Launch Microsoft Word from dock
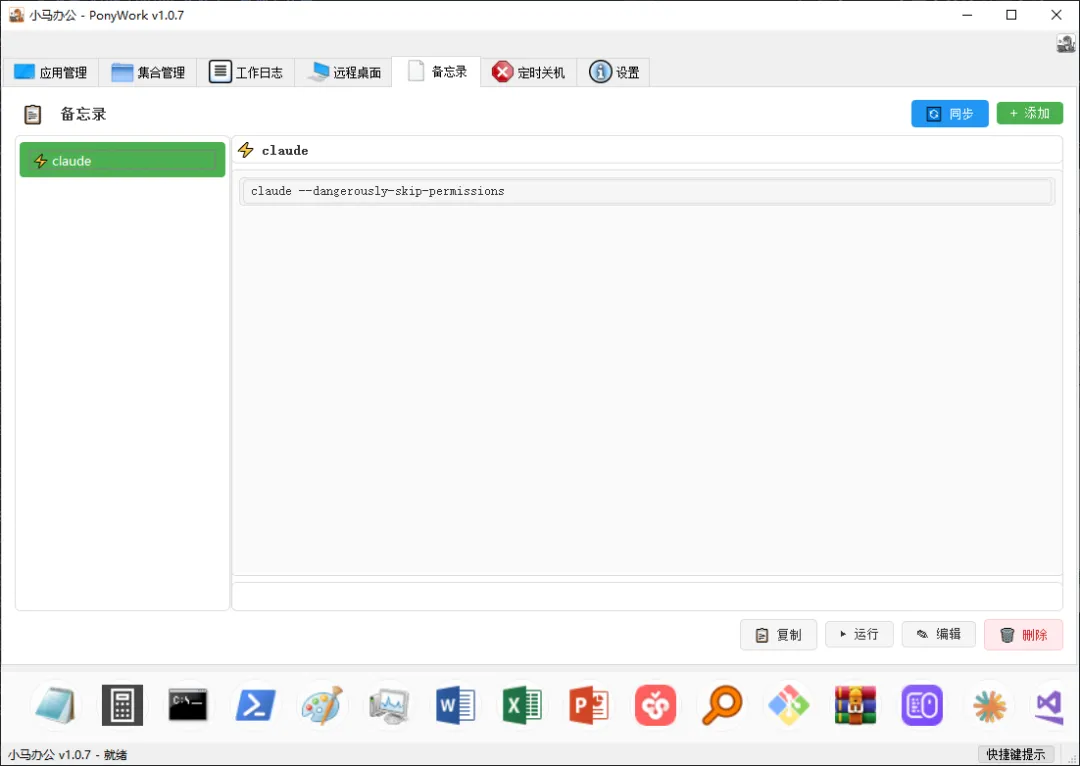This screenshot has width=1080, height=766. tap(455, 705)
